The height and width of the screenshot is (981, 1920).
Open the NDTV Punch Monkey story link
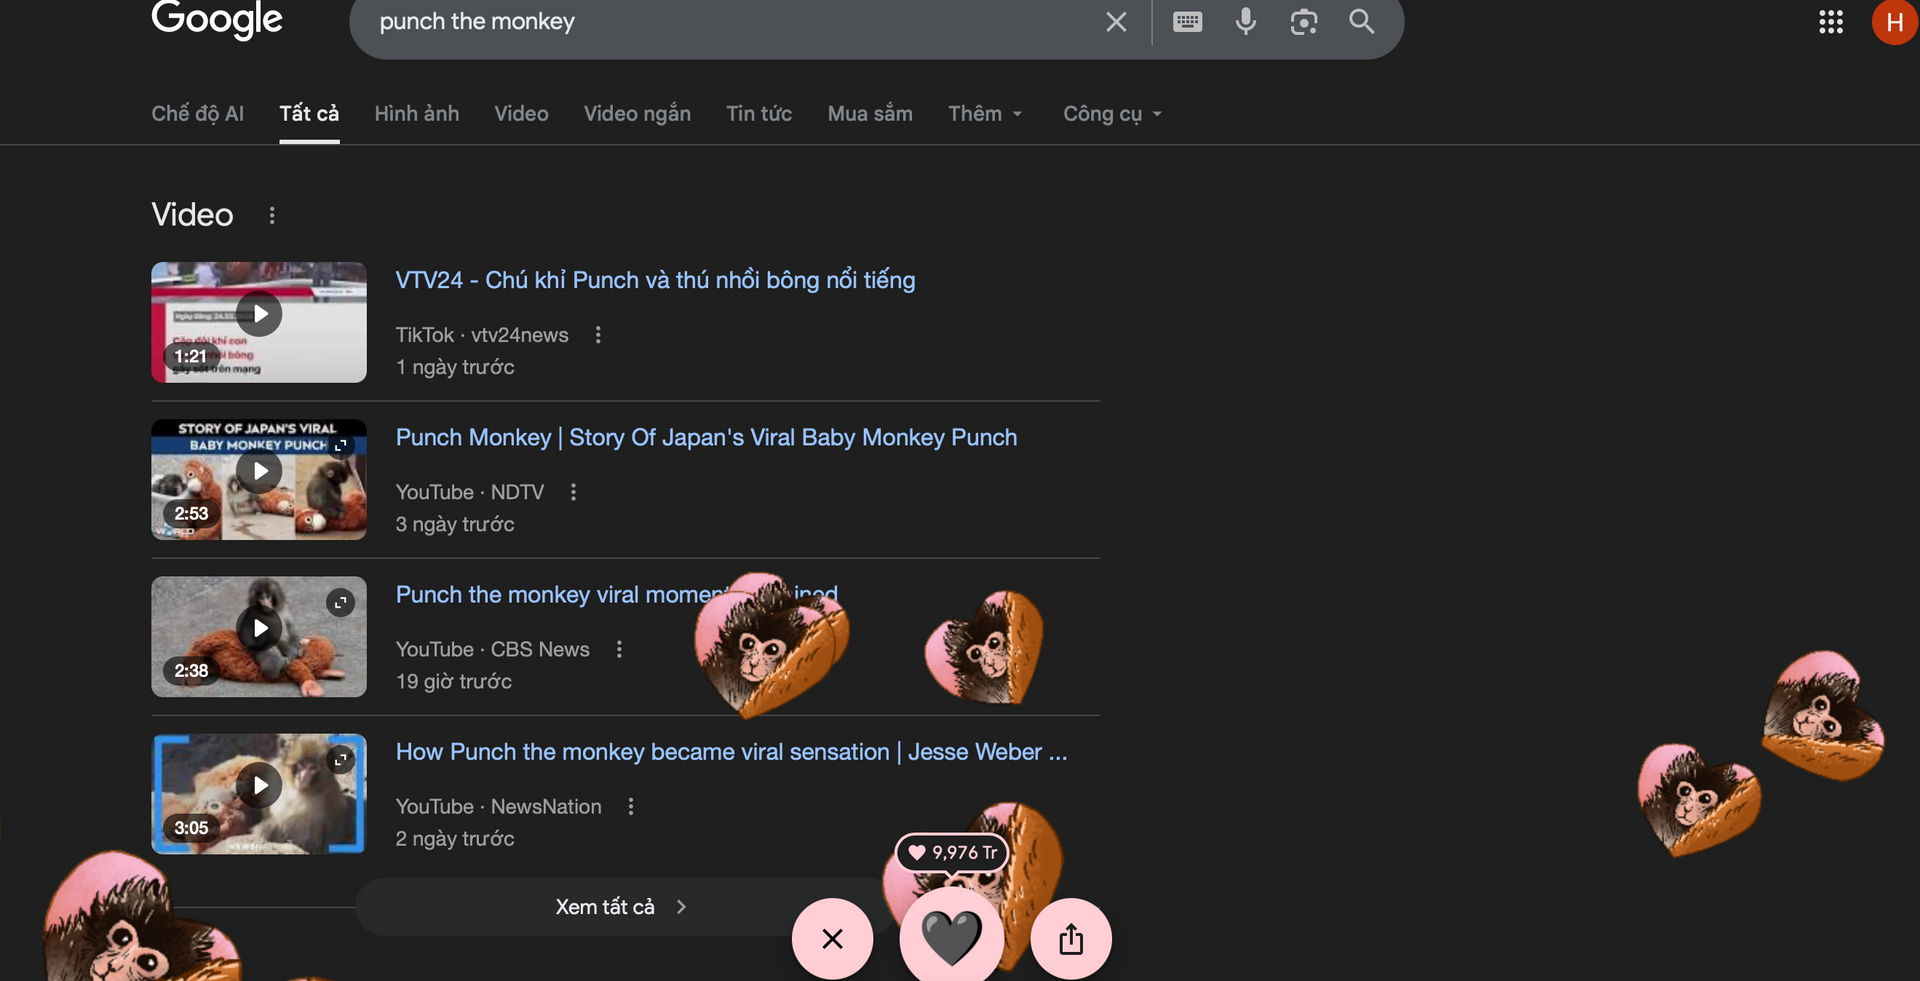point(706,438)
